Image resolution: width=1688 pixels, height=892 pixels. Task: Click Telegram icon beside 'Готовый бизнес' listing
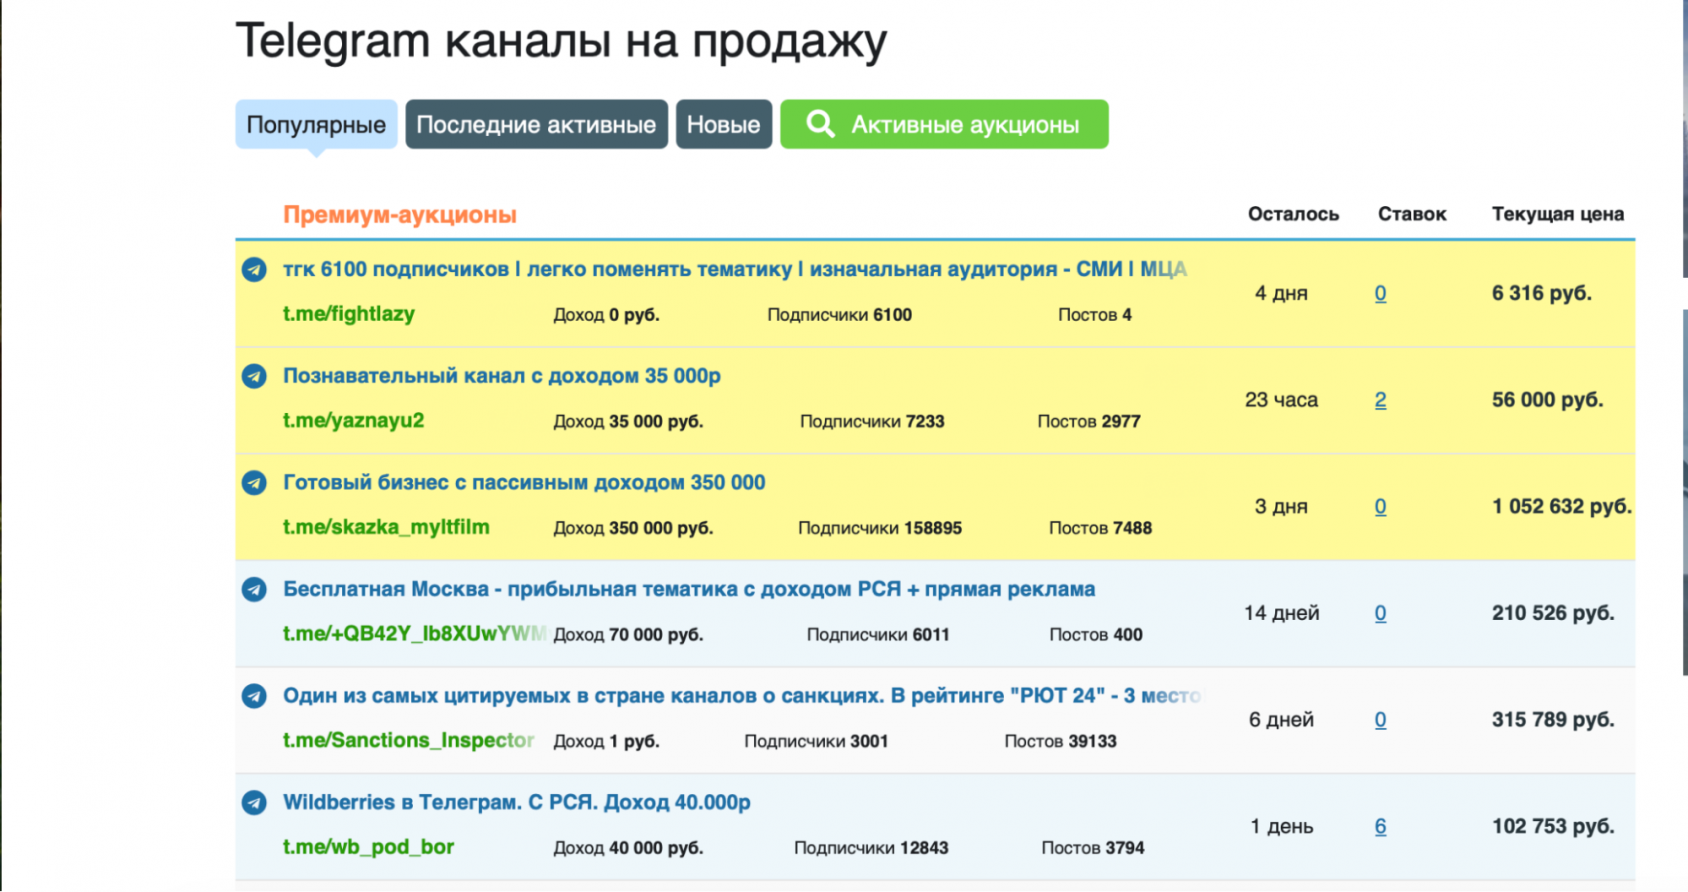pyautogui.click(x=254, y=483)
